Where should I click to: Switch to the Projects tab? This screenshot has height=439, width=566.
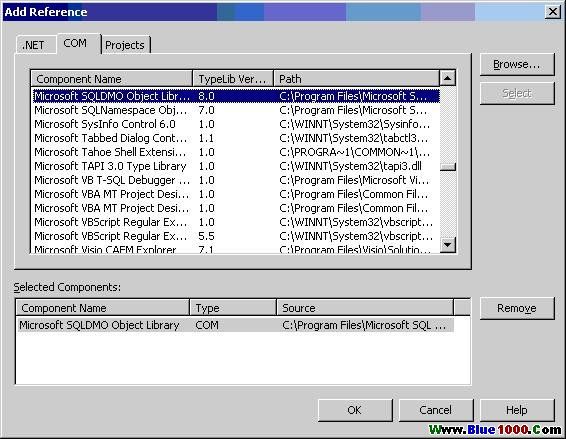125,45
